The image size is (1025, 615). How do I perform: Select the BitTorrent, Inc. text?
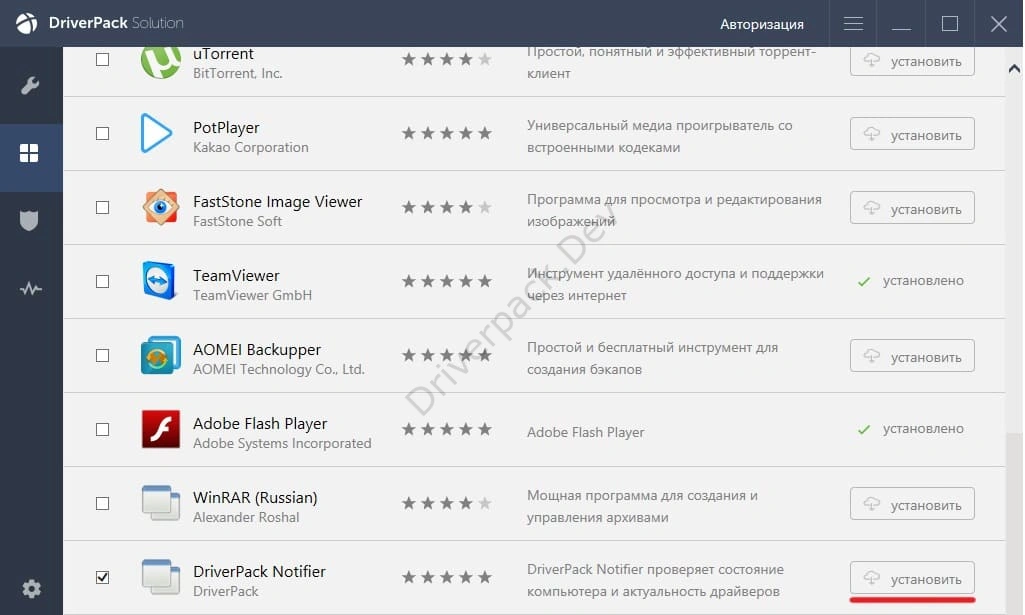click(237, 73)
